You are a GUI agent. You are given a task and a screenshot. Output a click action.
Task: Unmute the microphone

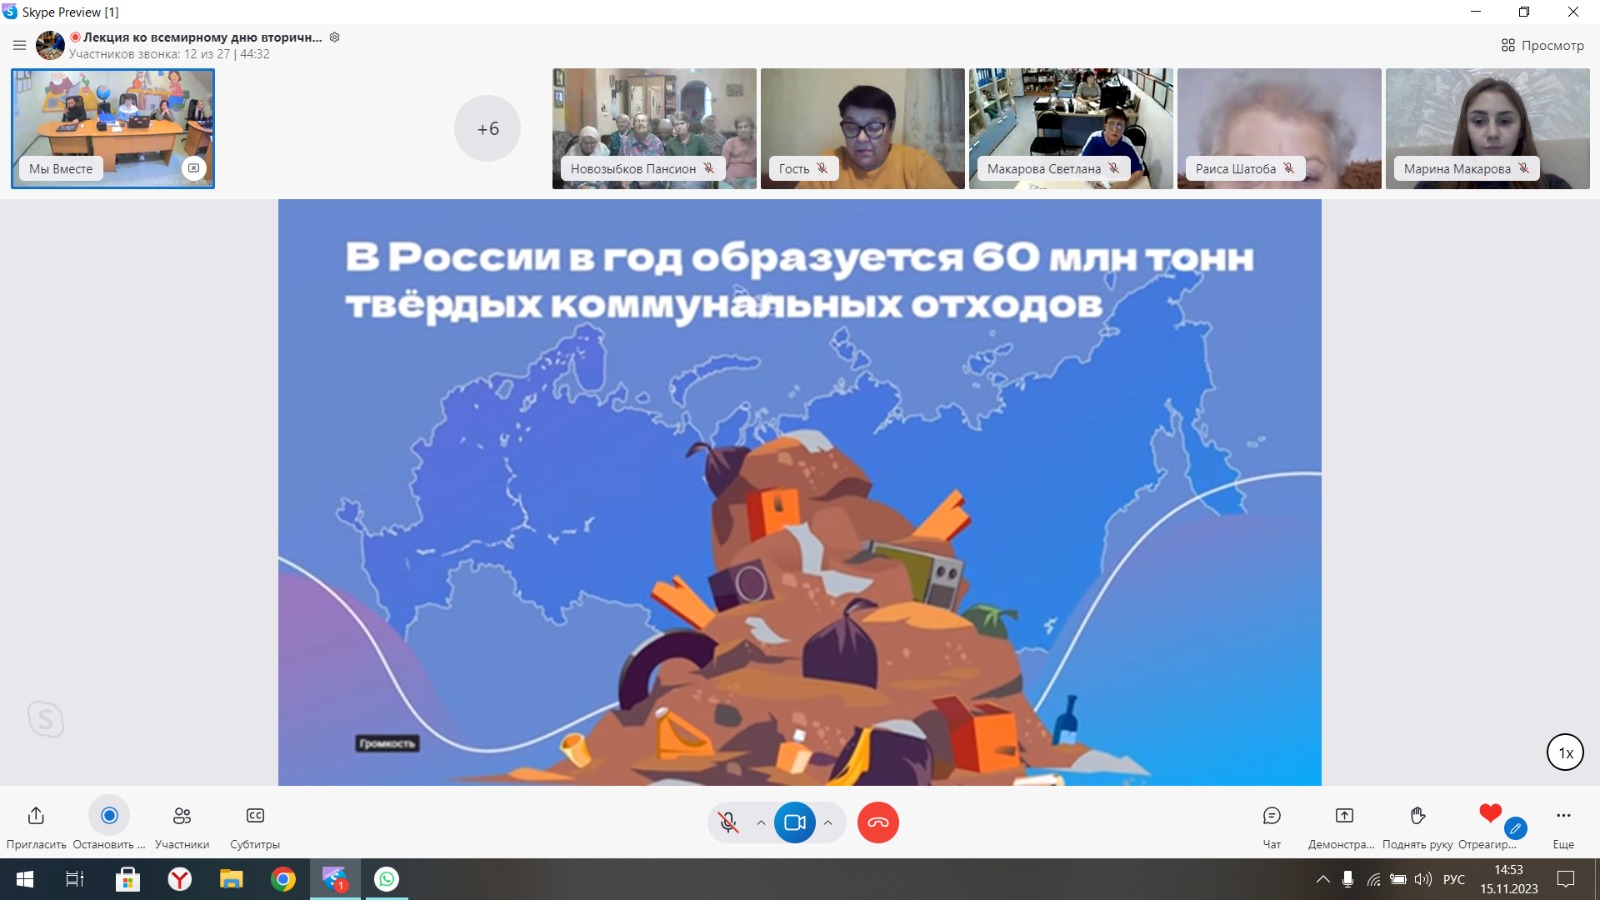click(x=729, y=823)
